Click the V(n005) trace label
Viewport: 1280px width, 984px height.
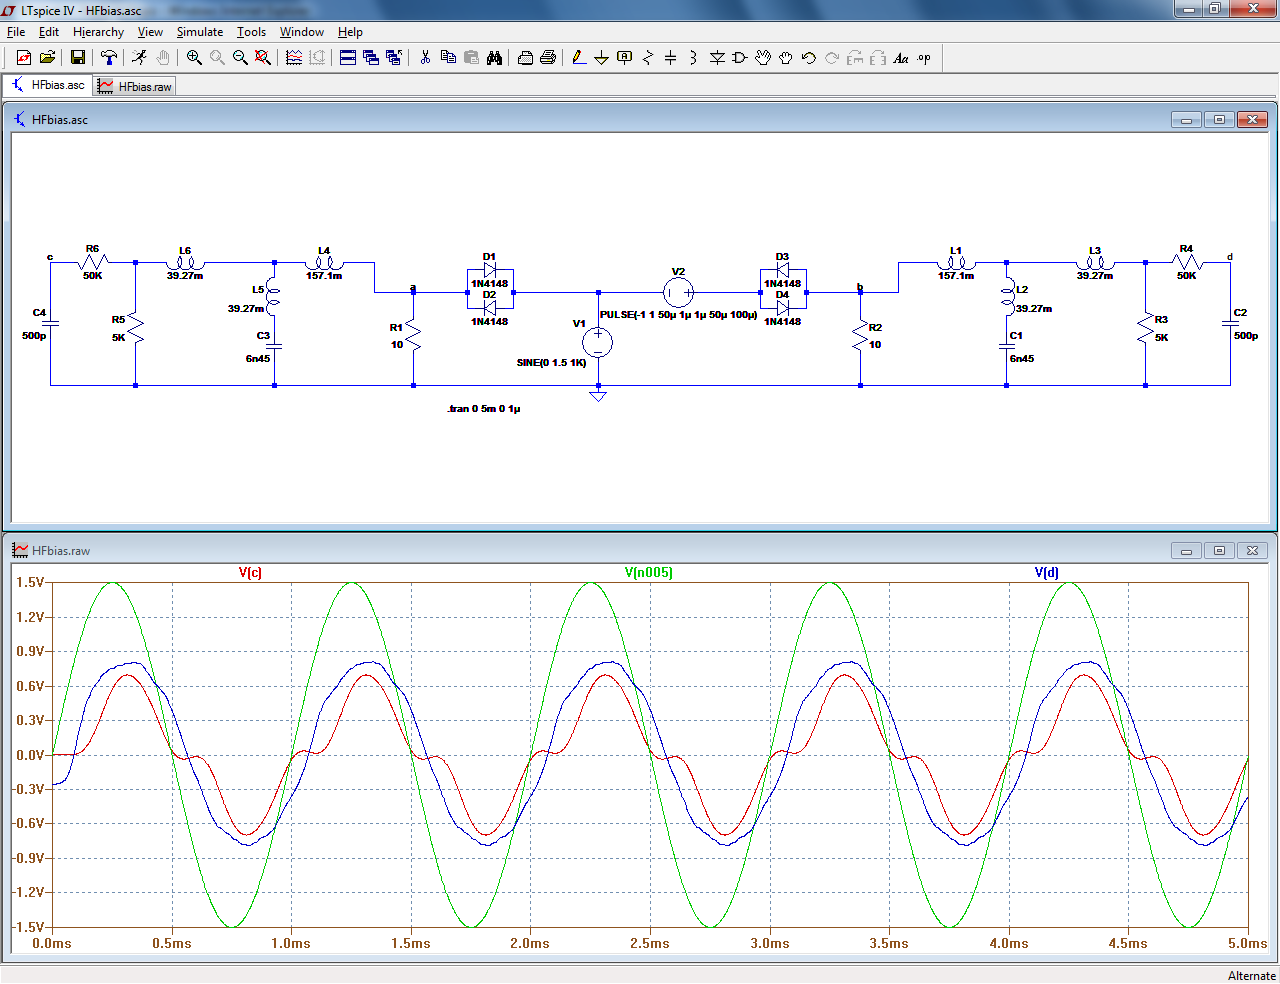click(x=649, y=573)
